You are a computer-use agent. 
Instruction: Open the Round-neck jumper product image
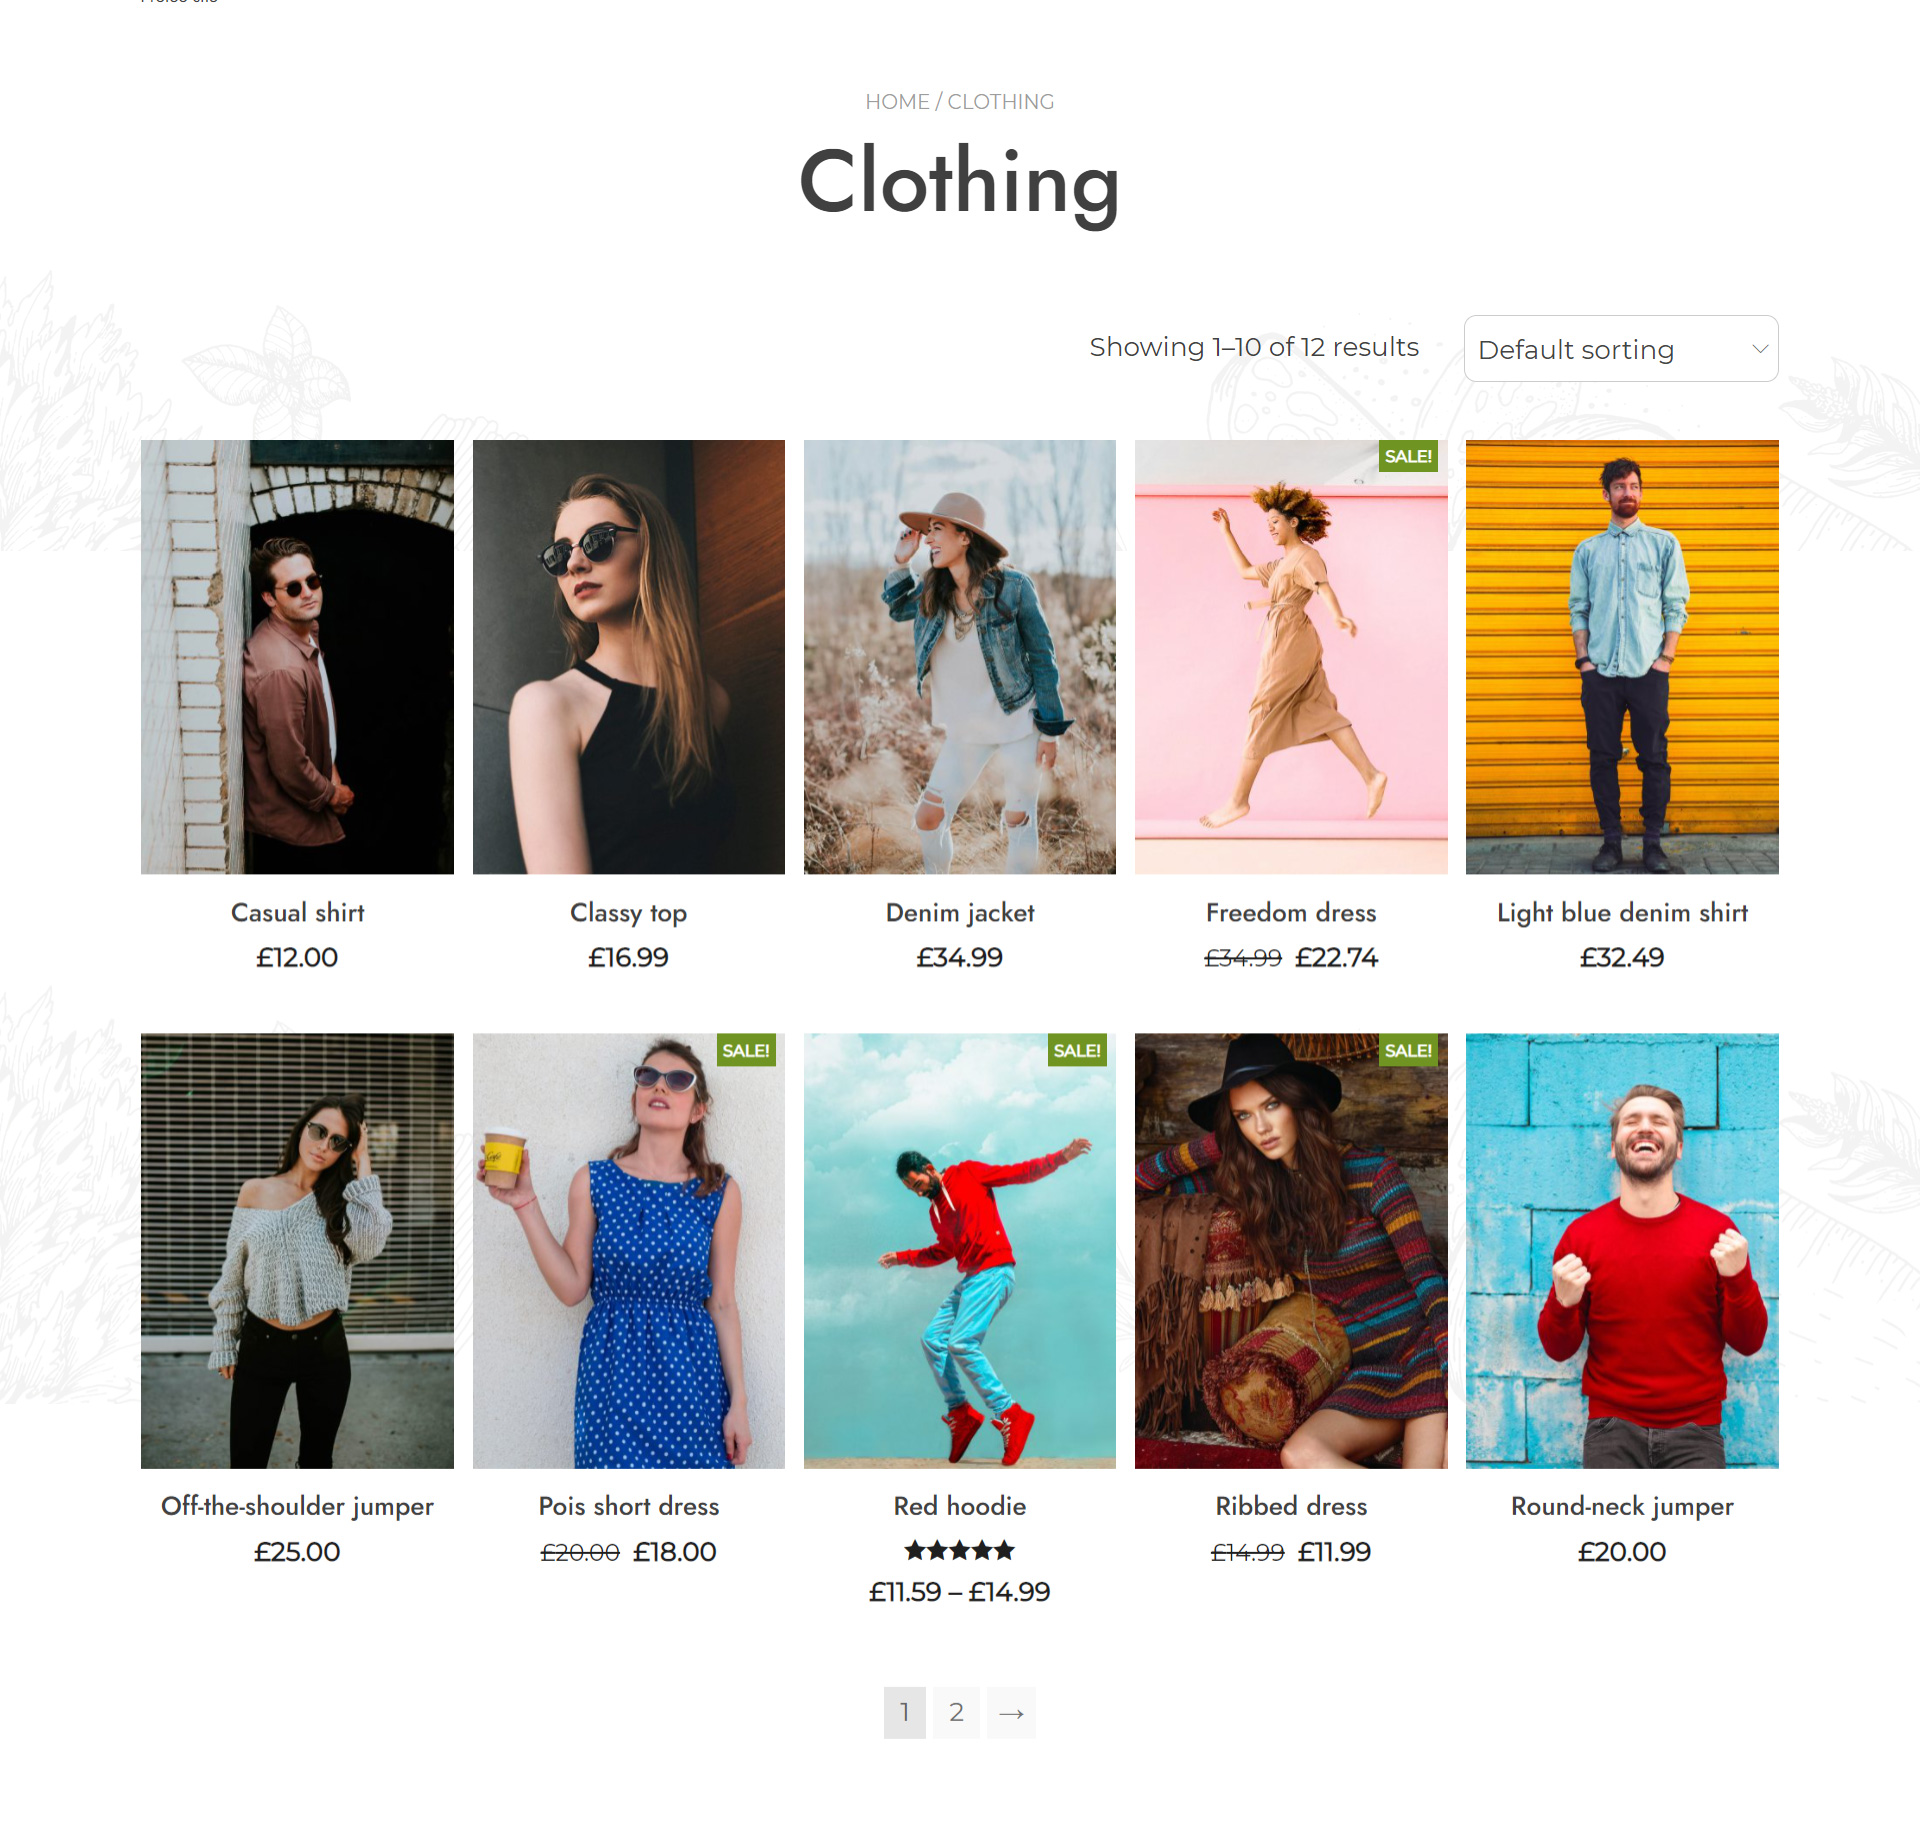1622,1251
